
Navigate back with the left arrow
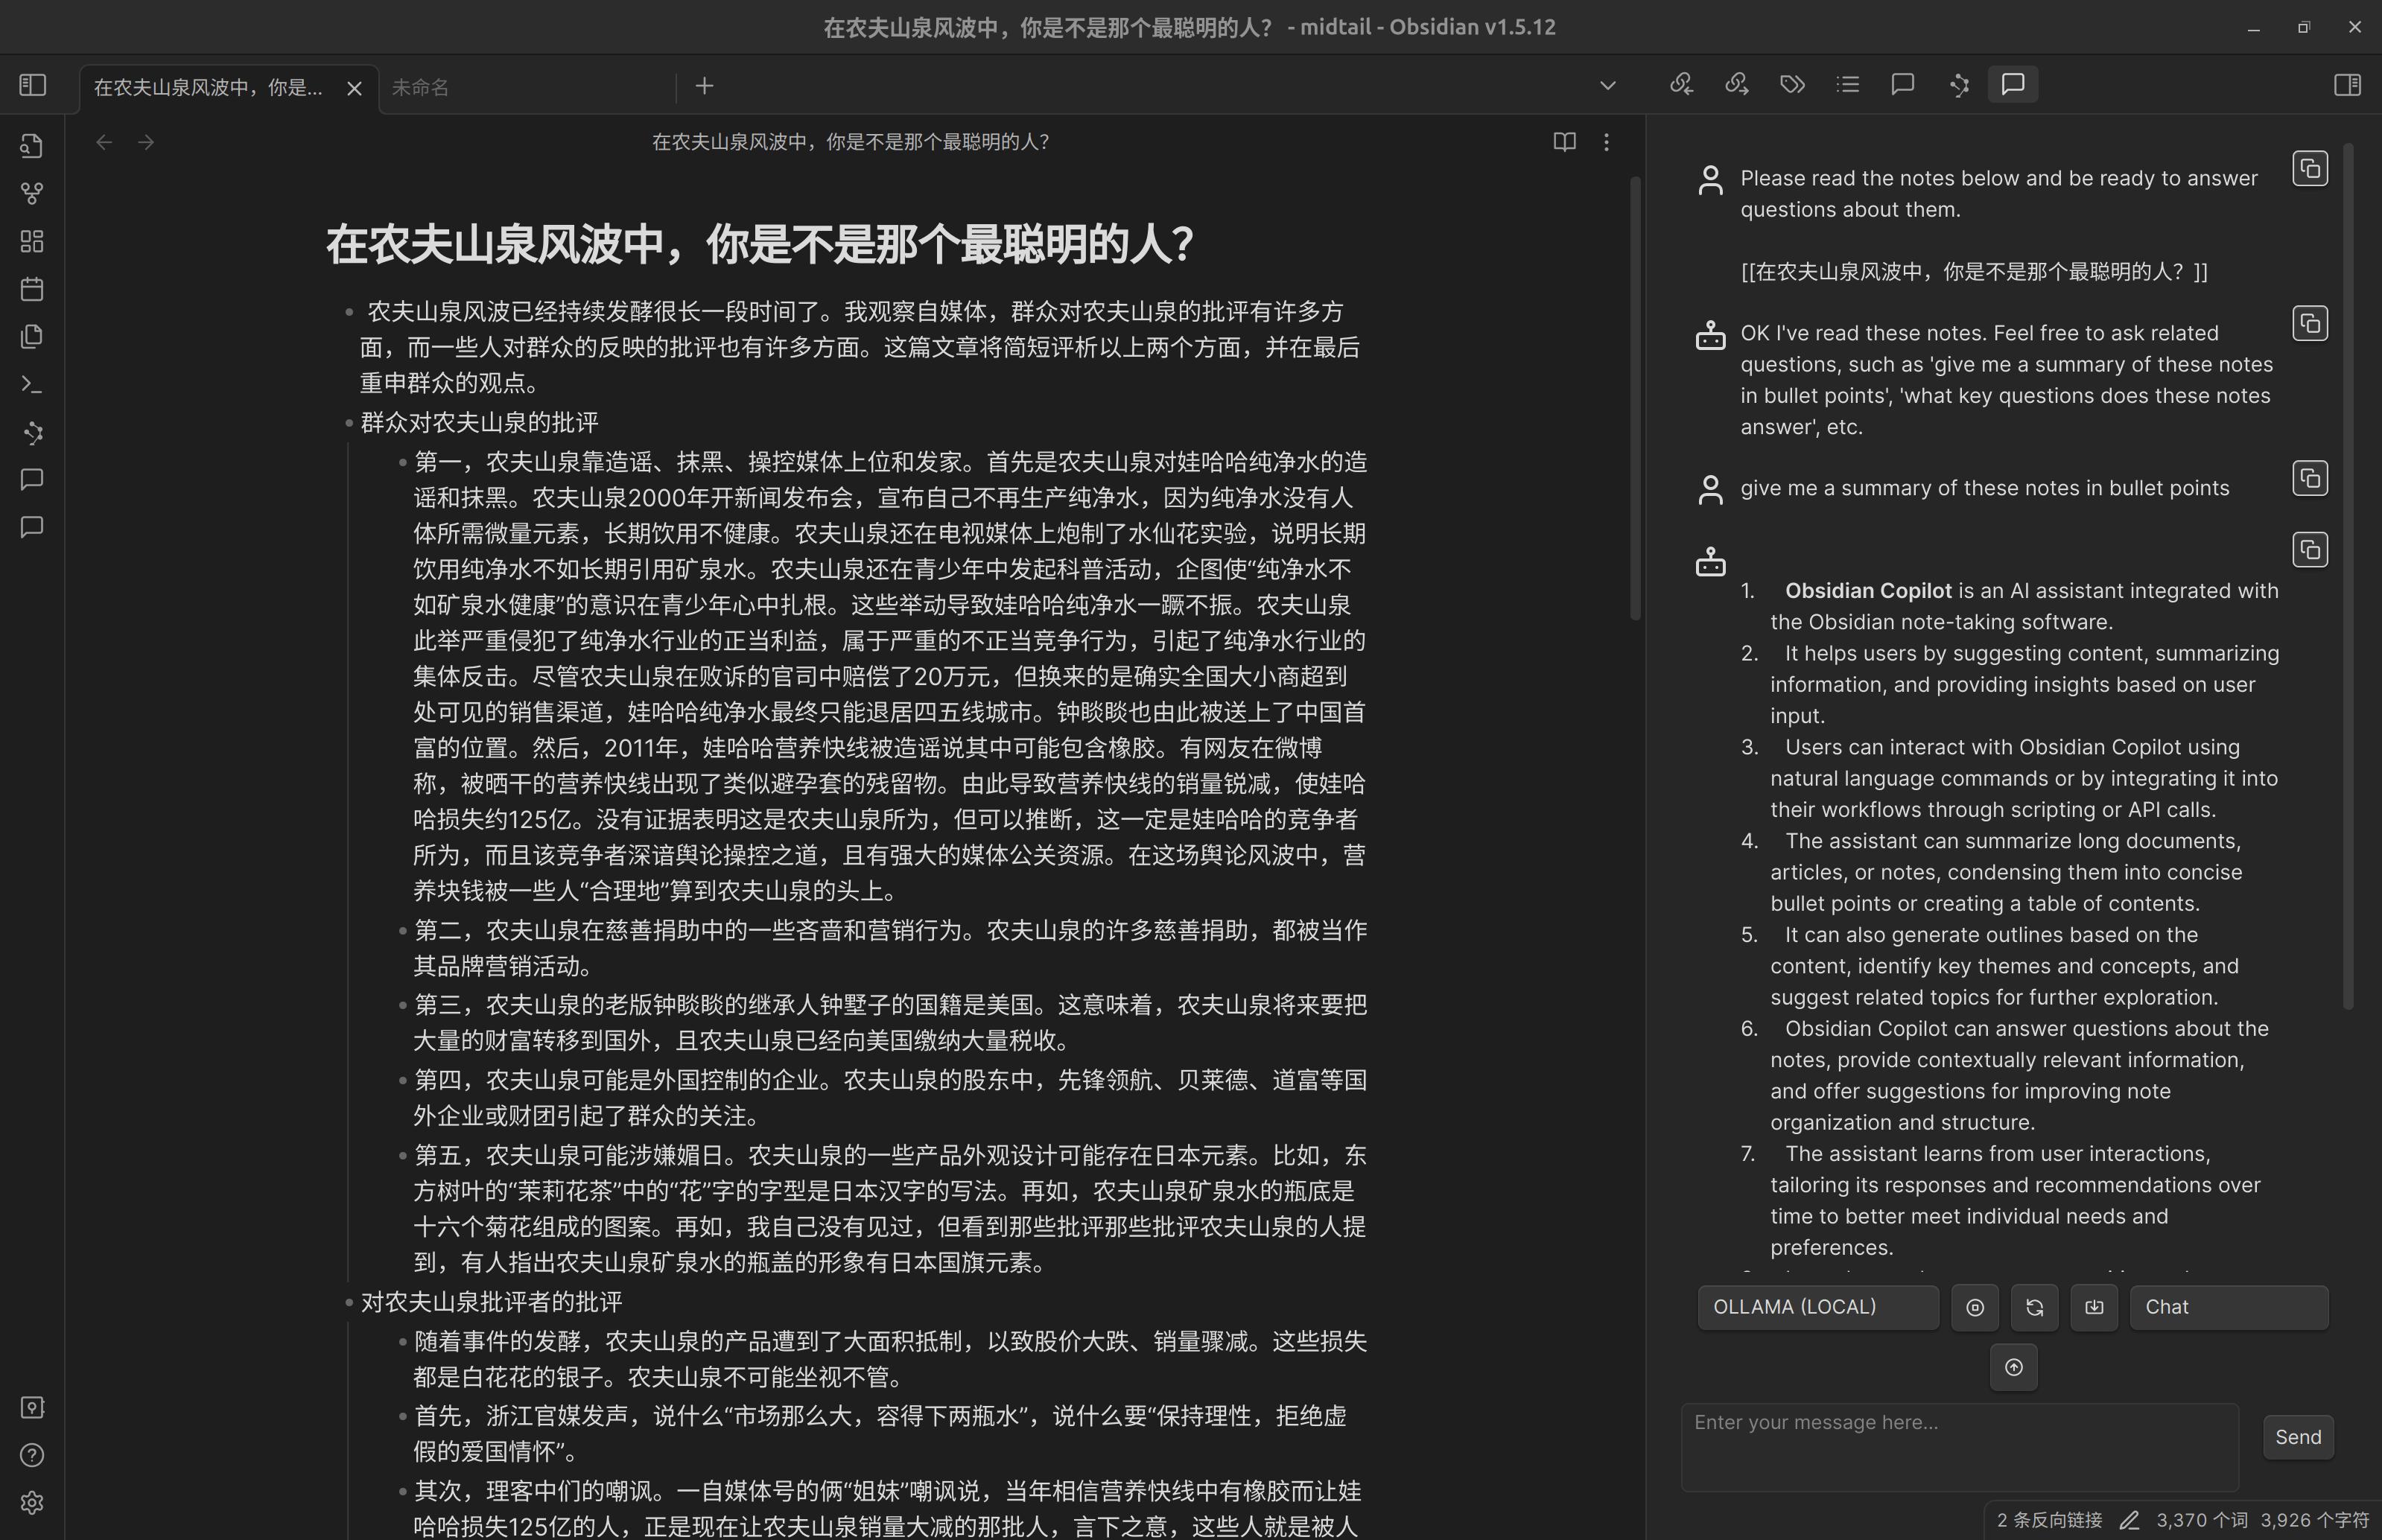[x=104, y=142]
